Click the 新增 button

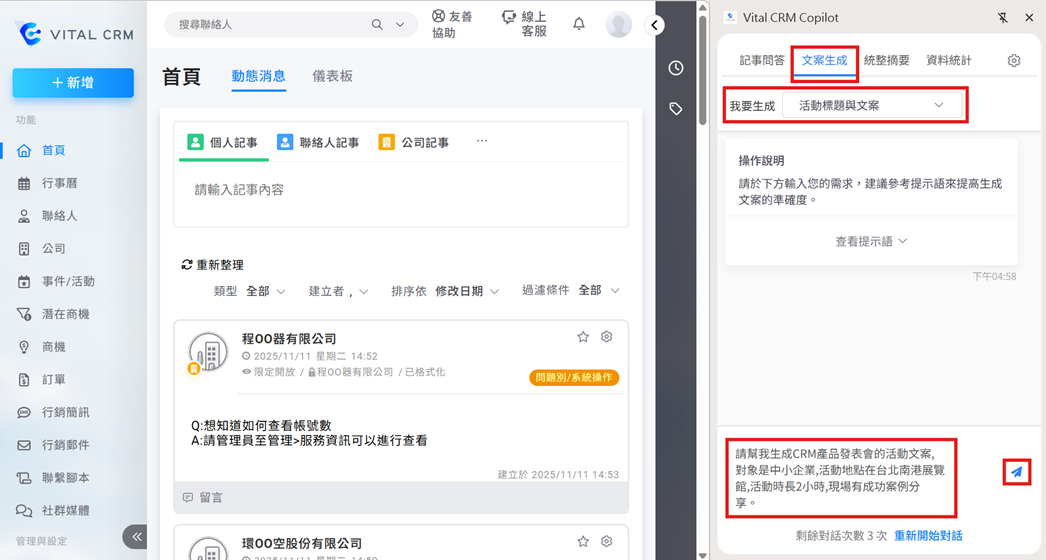click(x=73, y=83)
